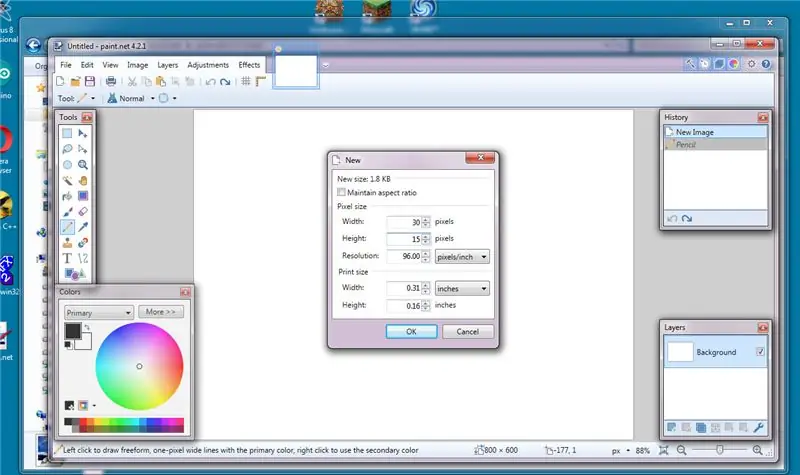The width and height of the screenshot is (800, 475).
Task: Toggle the Colors window icon in top-right
Action: click(734, 64)
